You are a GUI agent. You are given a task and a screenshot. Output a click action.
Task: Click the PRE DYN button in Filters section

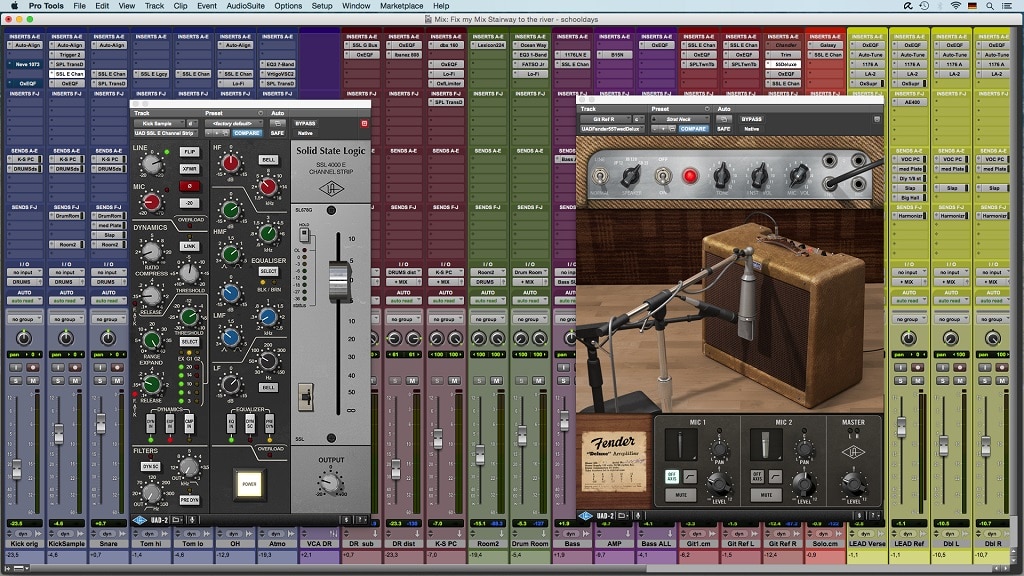(189, 500)
